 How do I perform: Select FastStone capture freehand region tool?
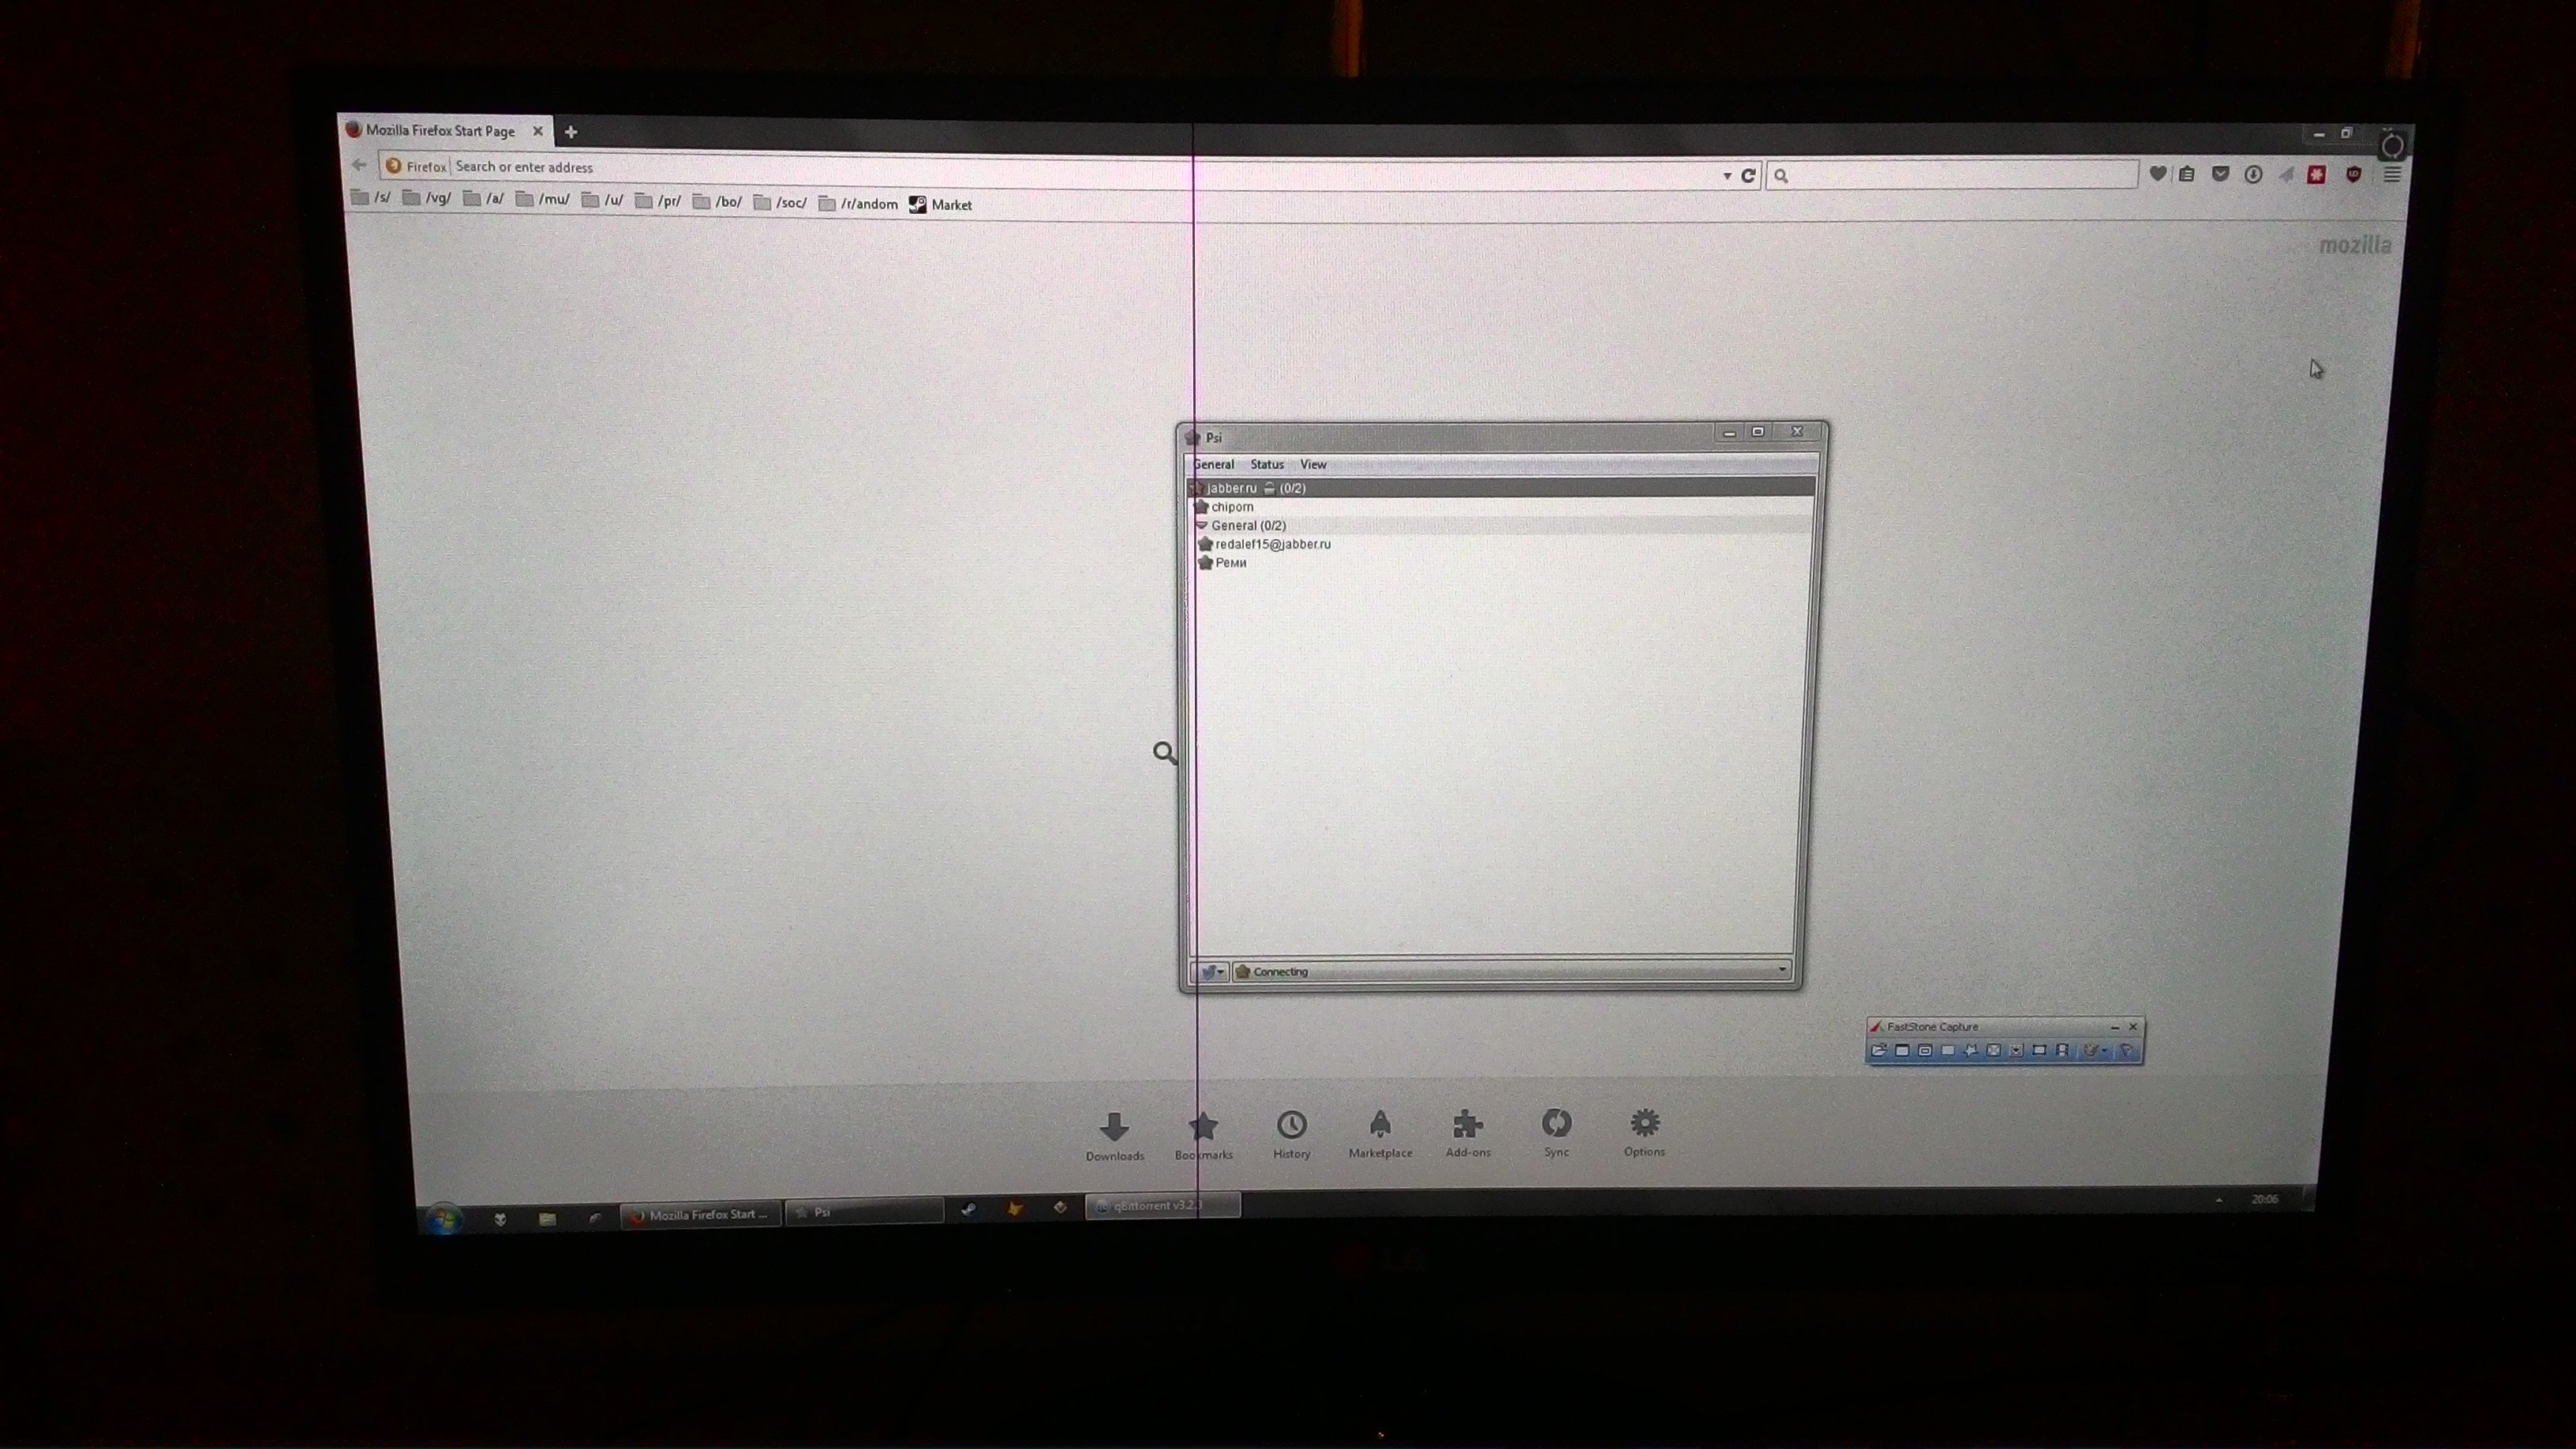[1970, 1050]
